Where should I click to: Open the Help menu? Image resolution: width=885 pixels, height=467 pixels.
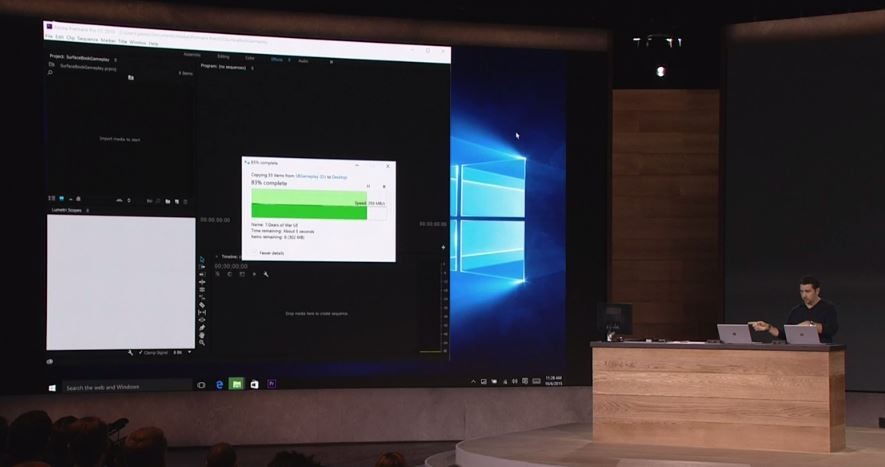pyautogui.click(x=153, y=43)
